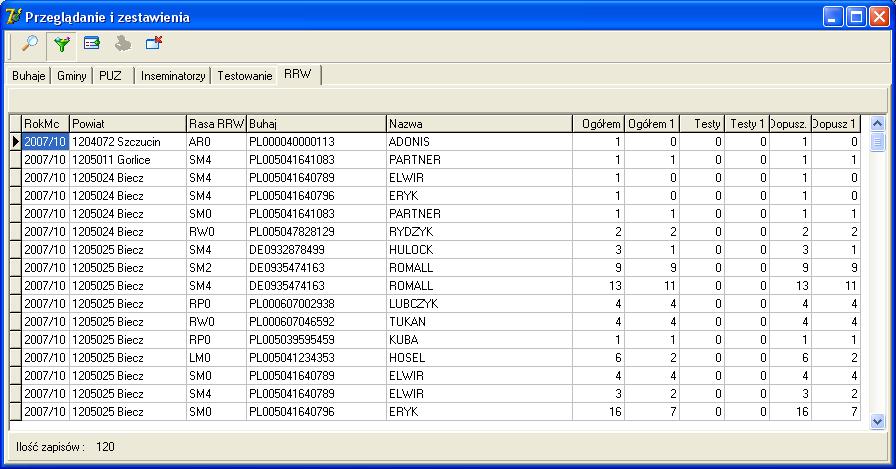896x469 pixels.
Task: Open the PUZ tab
Action: 110,76
